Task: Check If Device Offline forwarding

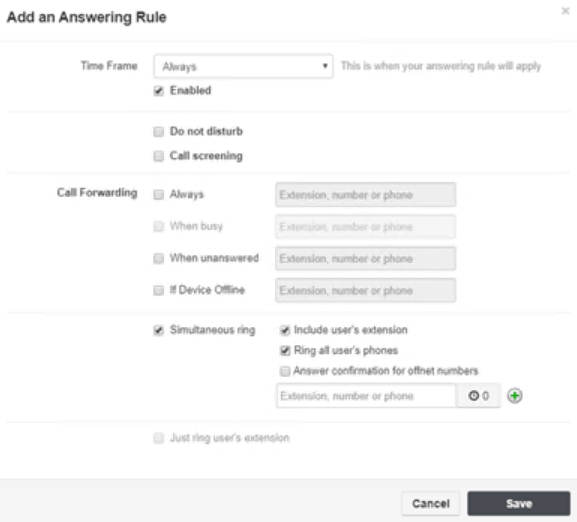Action: [x=159, y=290]
